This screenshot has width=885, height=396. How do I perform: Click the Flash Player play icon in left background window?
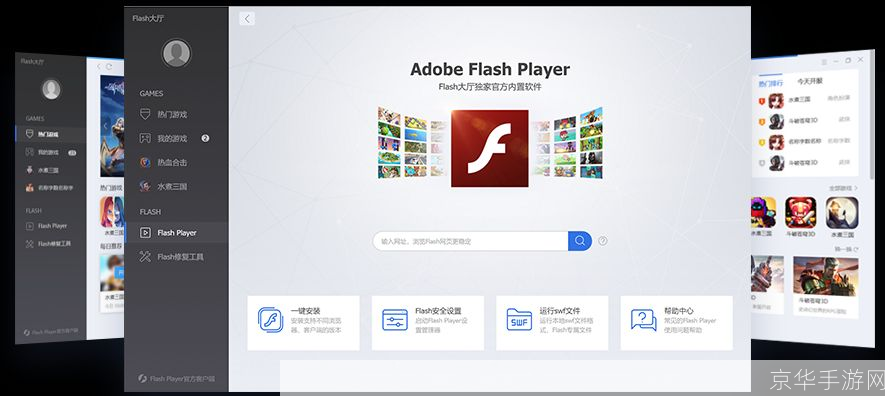pos(30,226)
